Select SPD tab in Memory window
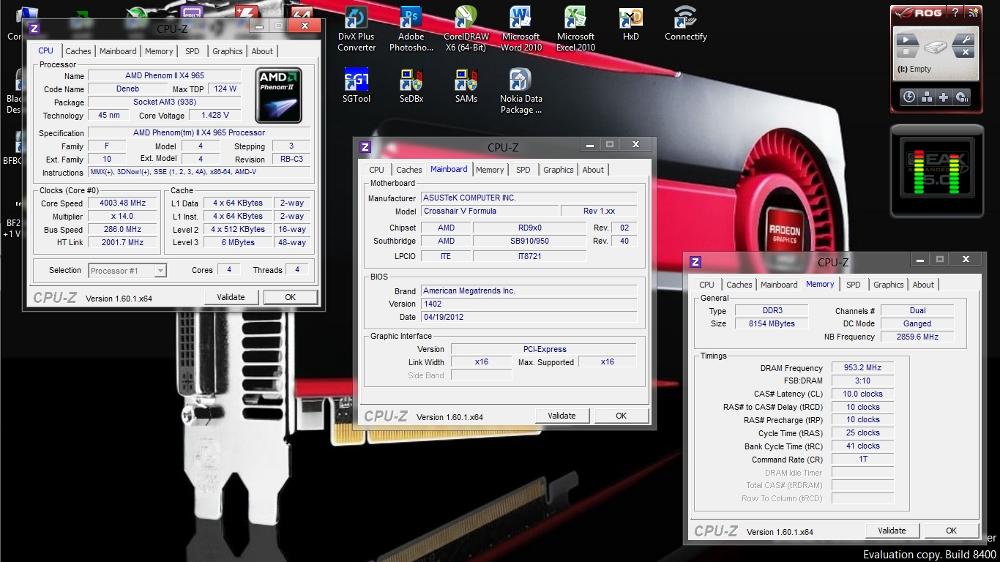 [x=853, y=285]
